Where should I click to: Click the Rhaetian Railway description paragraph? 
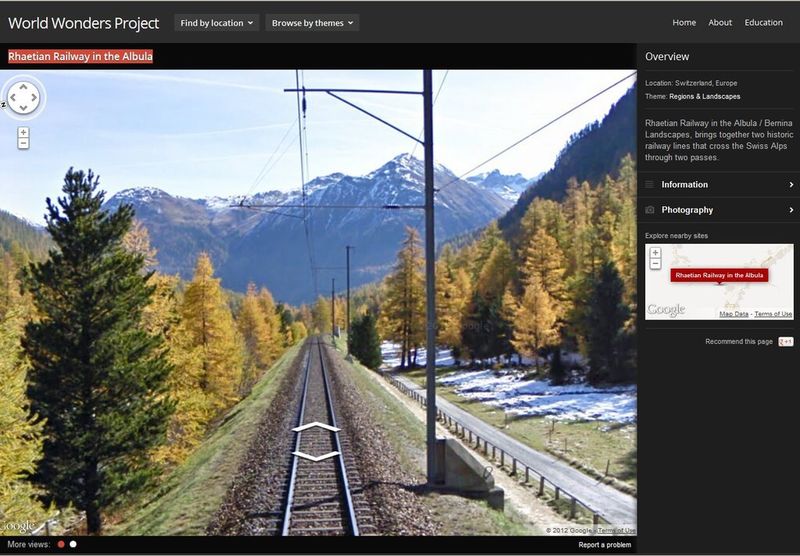[x=719, y=140]
